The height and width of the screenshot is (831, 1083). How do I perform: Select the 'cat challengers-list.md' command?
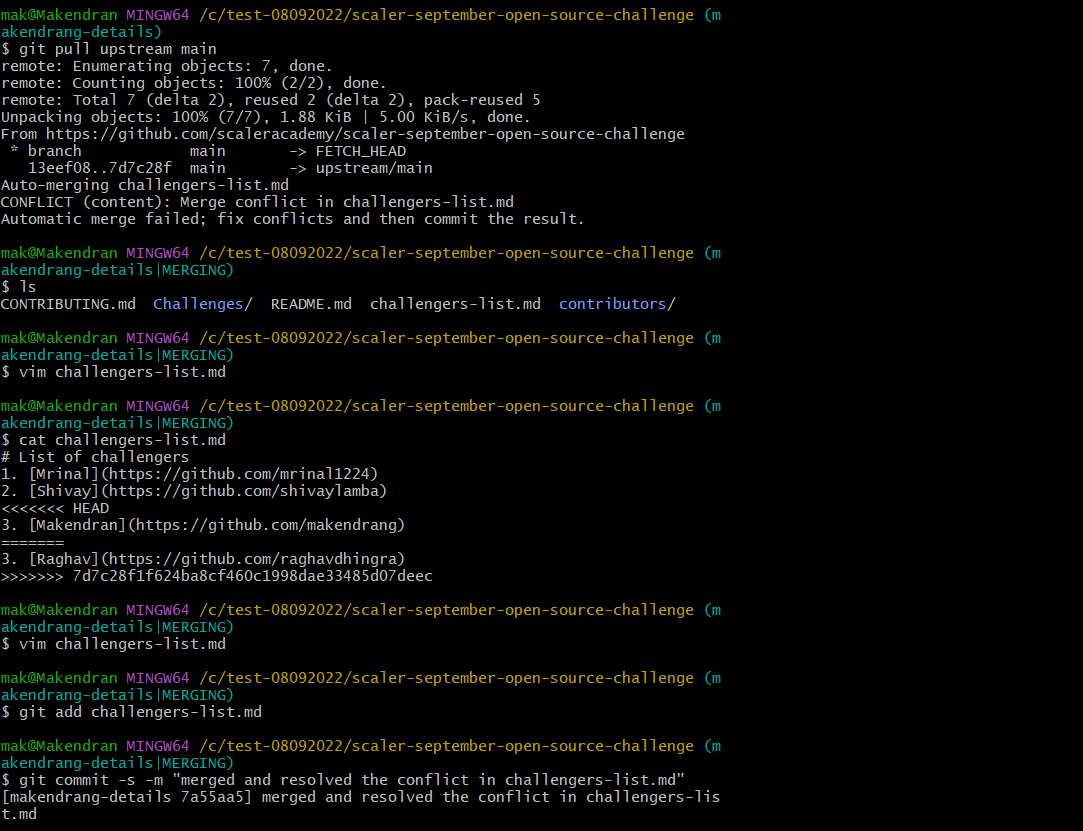122,440
